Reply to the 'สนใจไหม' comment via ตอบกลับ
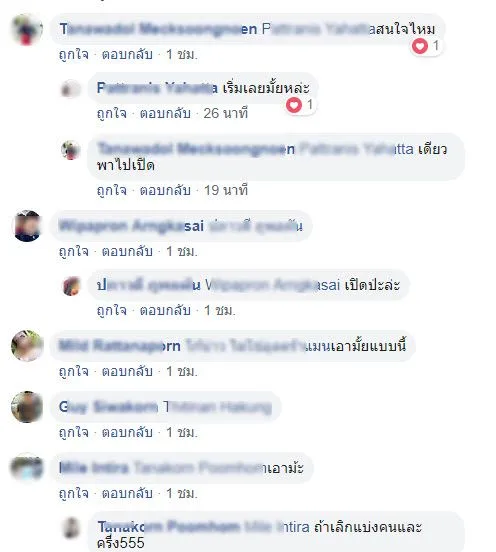 (x=127, y=55)
